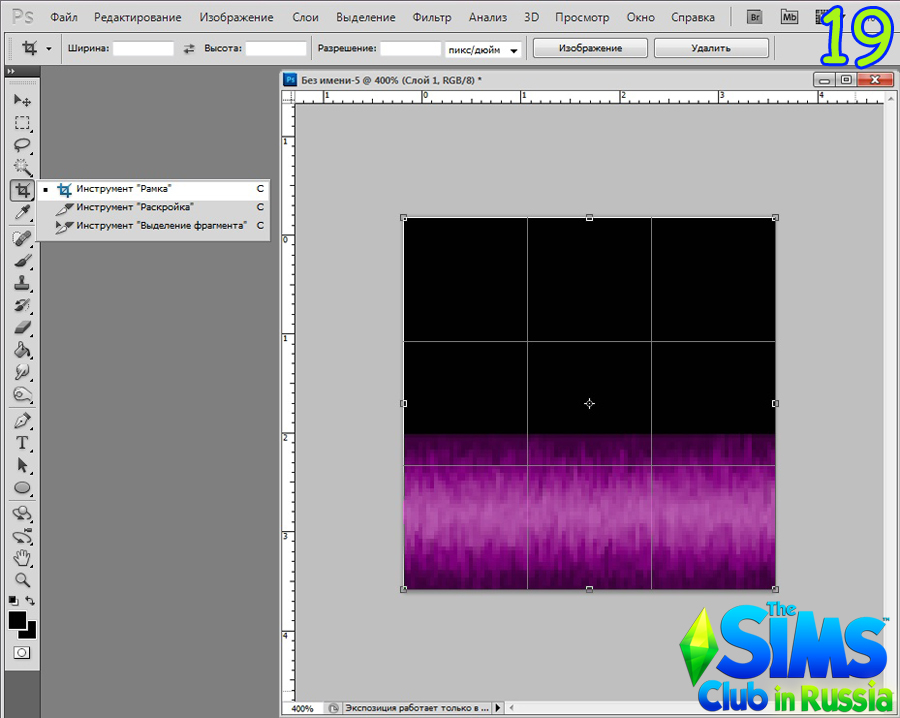Image resolution: width=900 pixels, height=718 pixels.
Task: Expand the status bar info arrow
Action: click(499, 708)
